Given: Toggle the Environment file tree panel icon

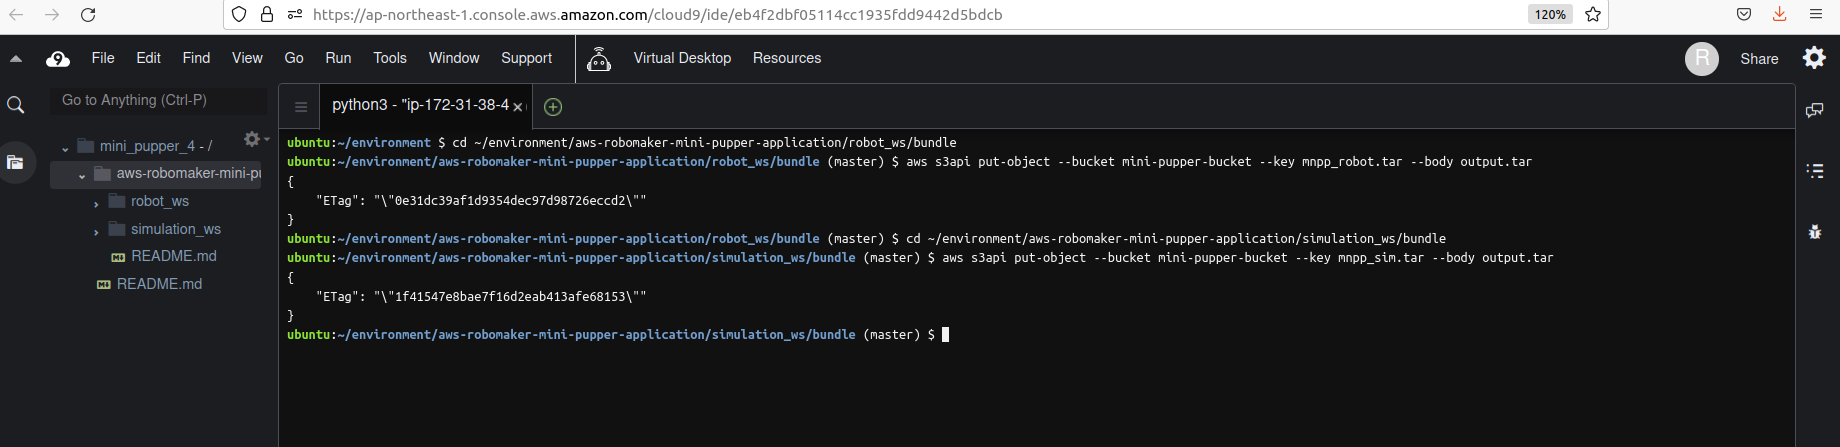Looking at the screenshot, I should pos(15,162).
